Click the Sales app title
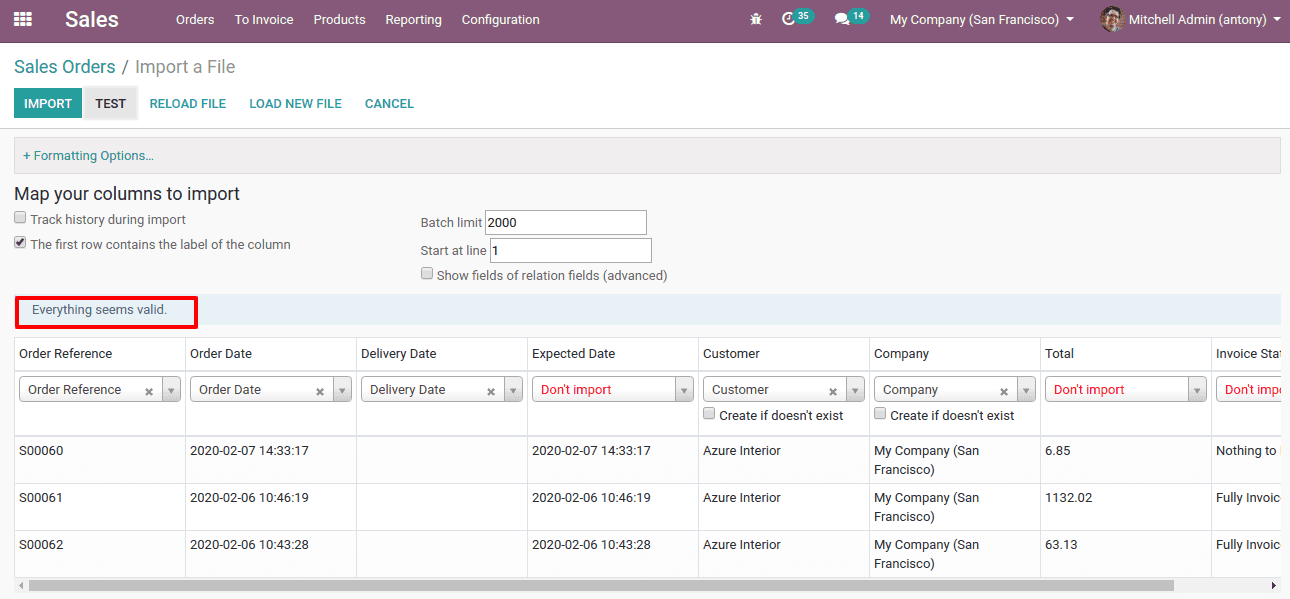 [92, 19]
